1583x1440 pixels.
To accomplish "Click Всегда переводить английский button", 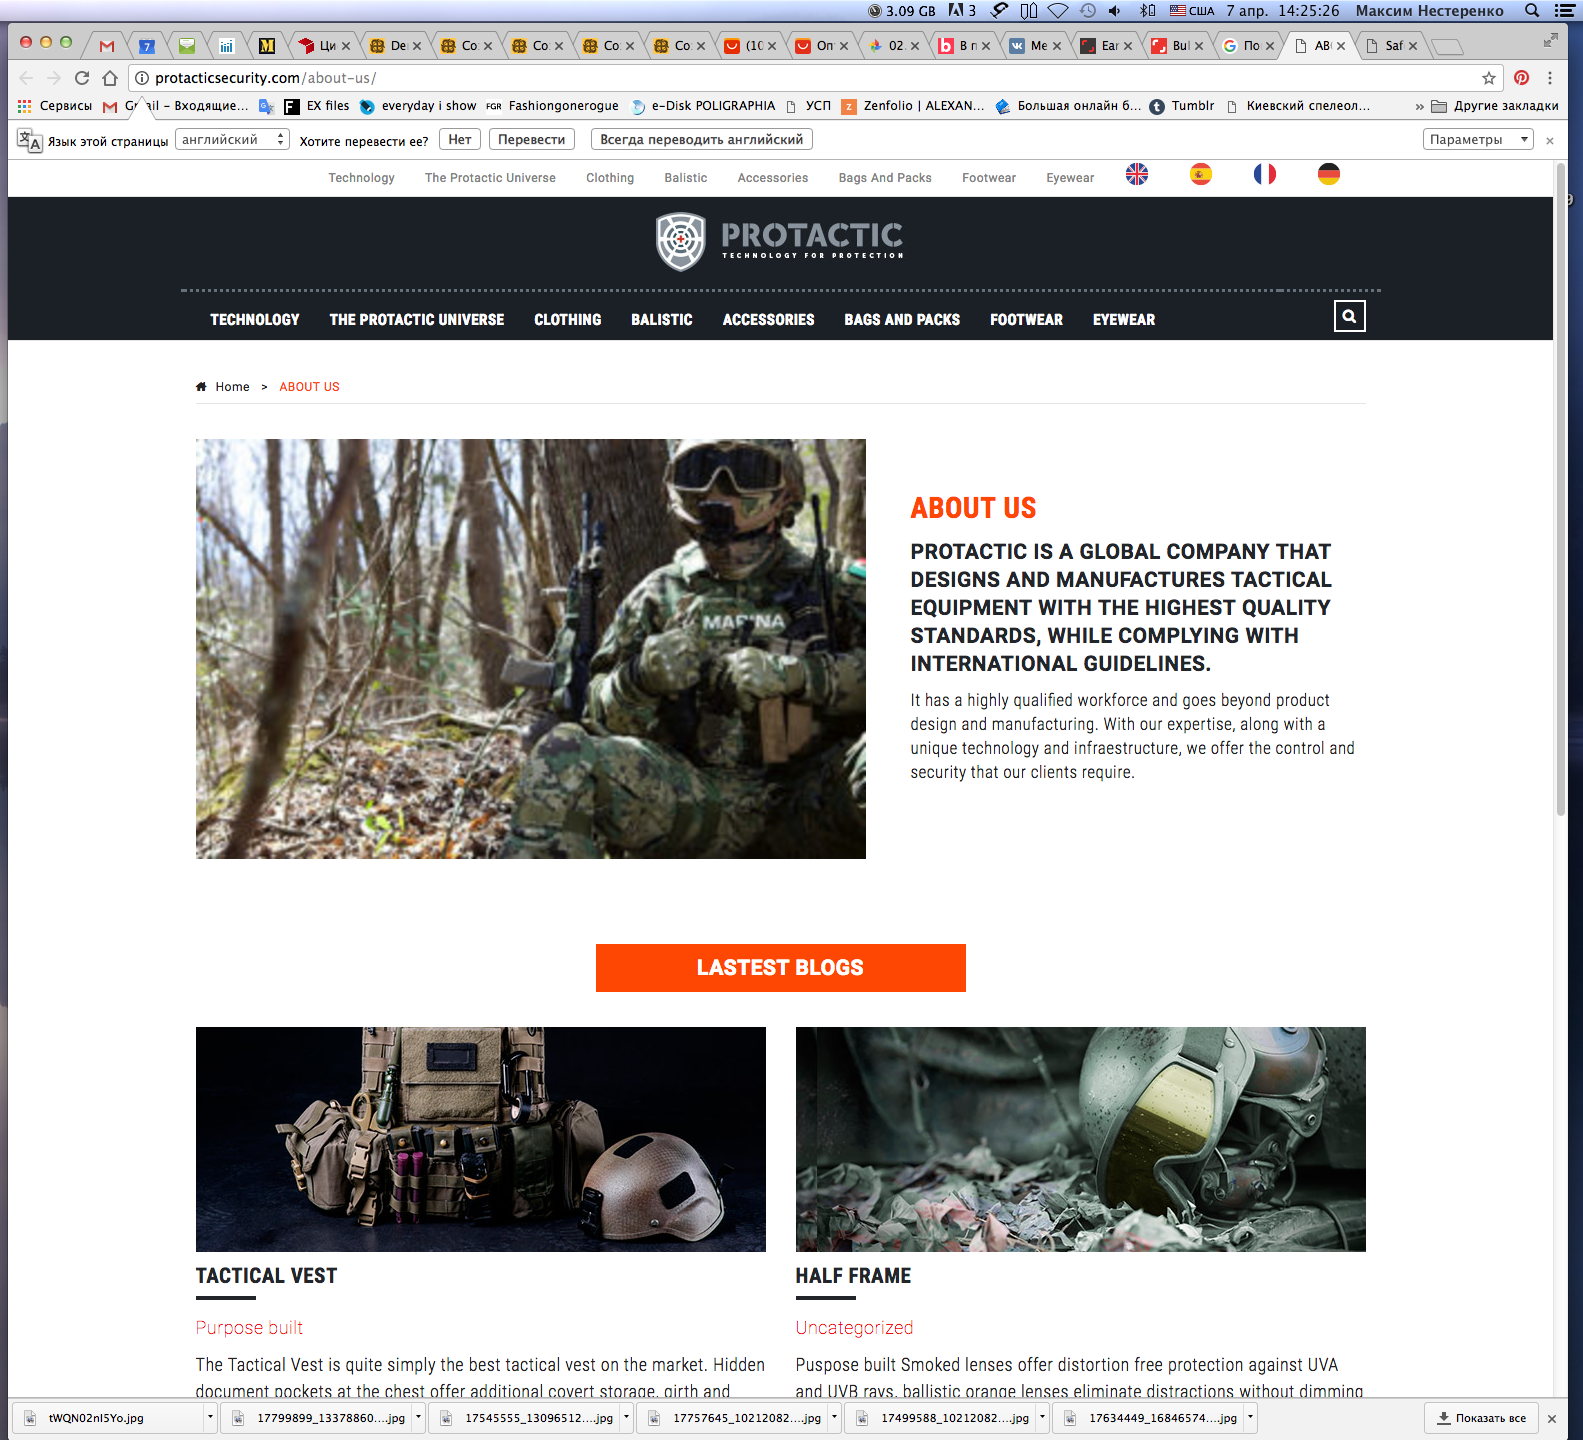I will (x=702, y=139).
